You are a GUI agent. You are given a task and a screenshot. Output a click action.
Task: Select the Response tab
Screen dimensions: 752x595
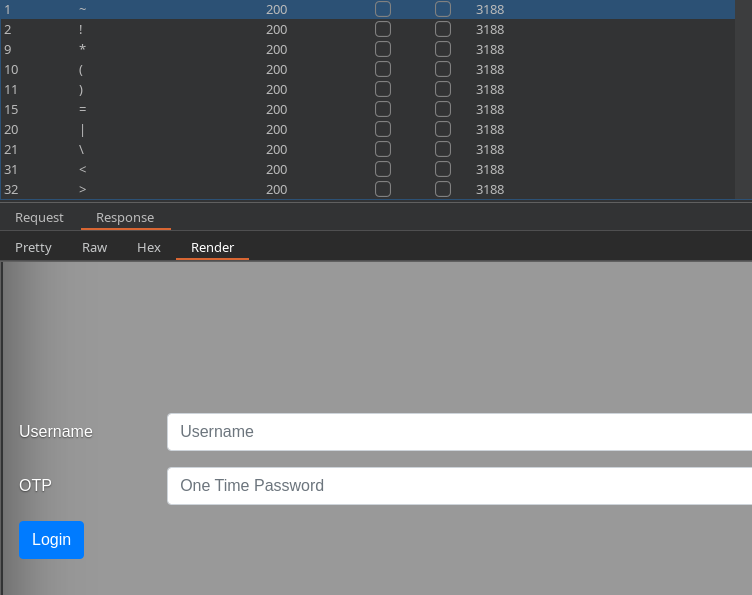pyautogui.click(x=125, y=217)
